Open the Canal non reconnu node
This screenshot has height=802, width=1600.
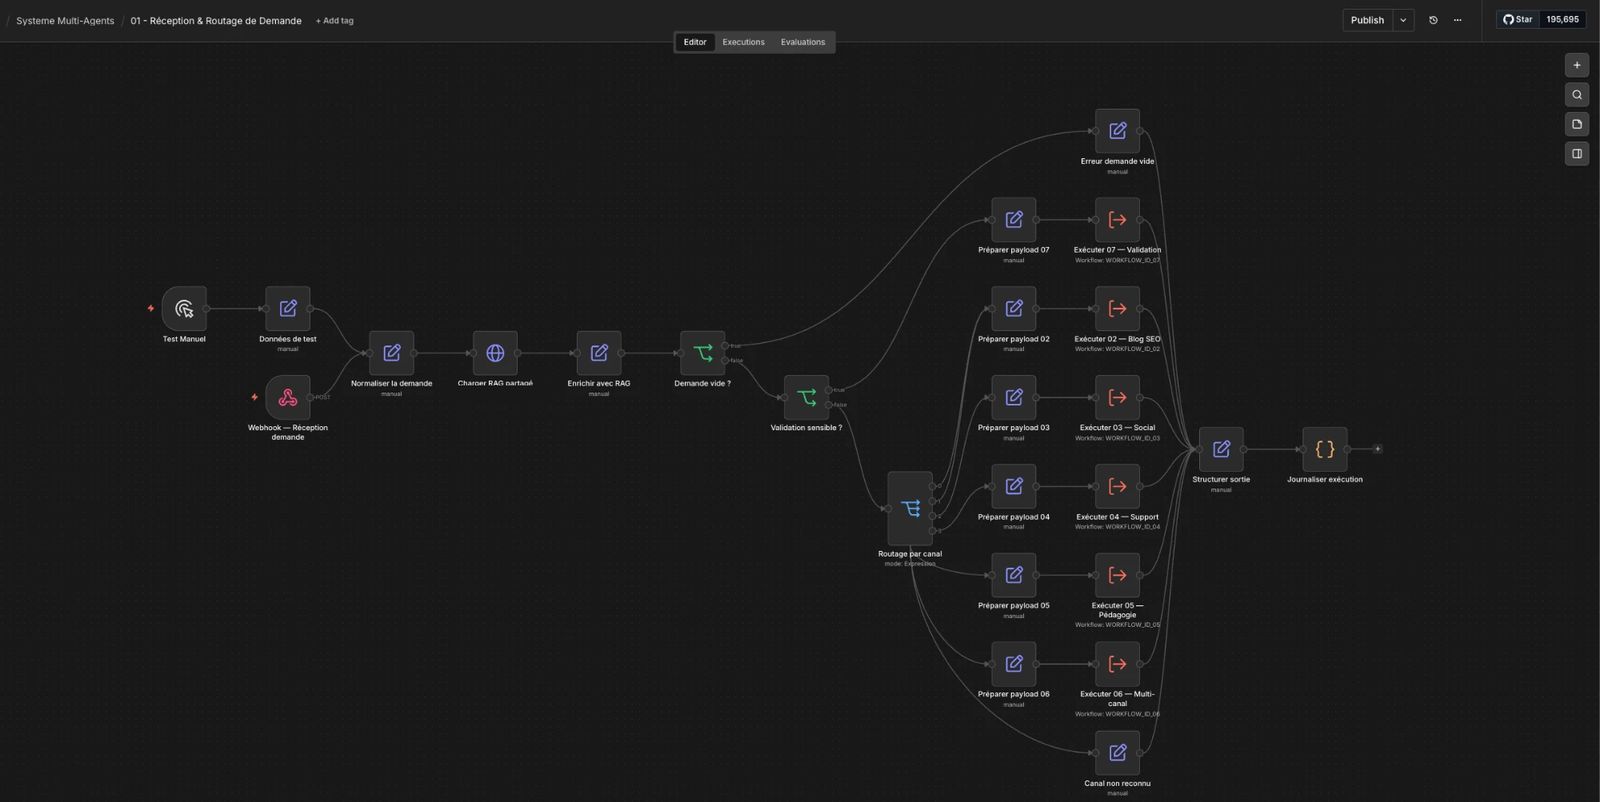[x=1118, y=753]
